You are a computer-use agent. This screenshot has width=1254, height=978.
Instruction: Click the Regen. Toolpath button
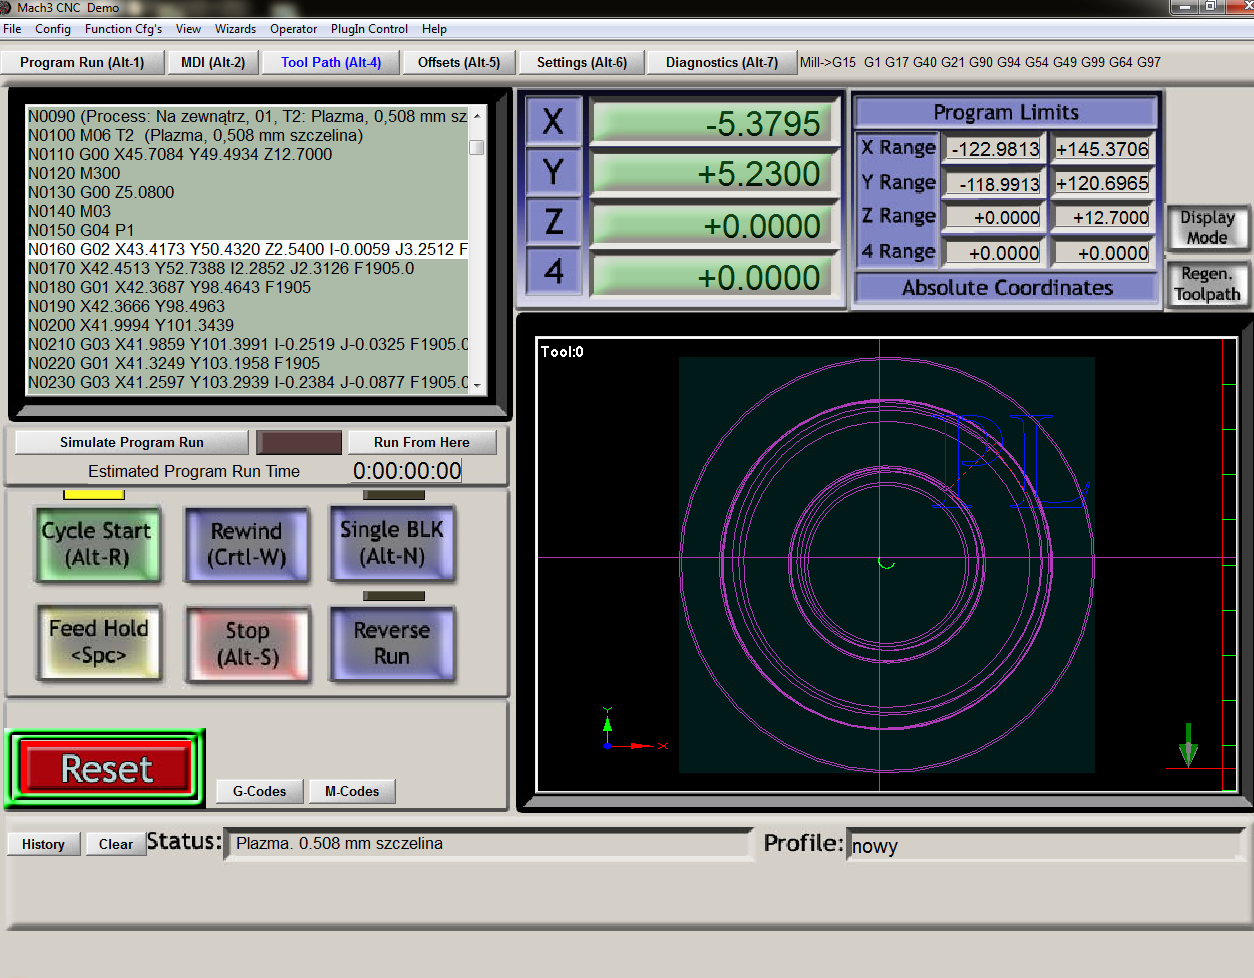(x=1207, y=283)
